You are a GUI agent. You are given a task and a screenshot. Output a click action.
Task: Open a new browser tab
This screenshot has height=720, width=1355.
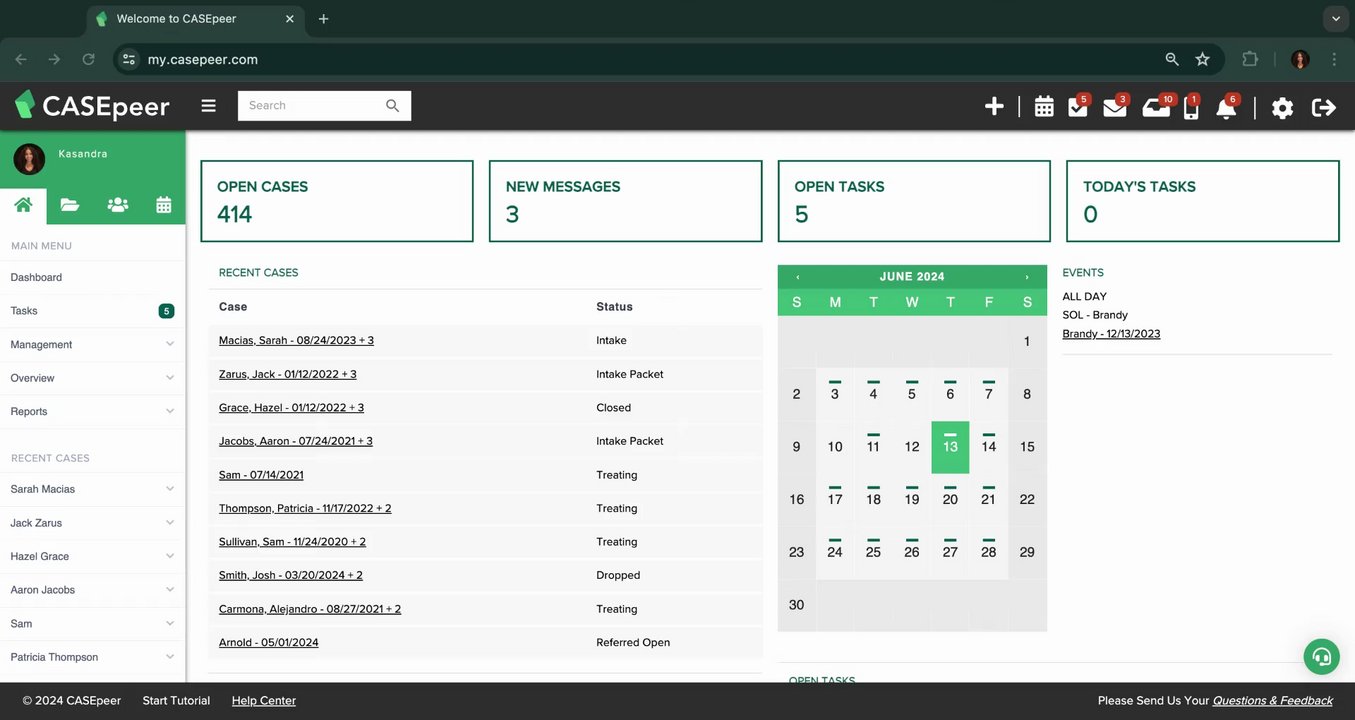(323, 19)
